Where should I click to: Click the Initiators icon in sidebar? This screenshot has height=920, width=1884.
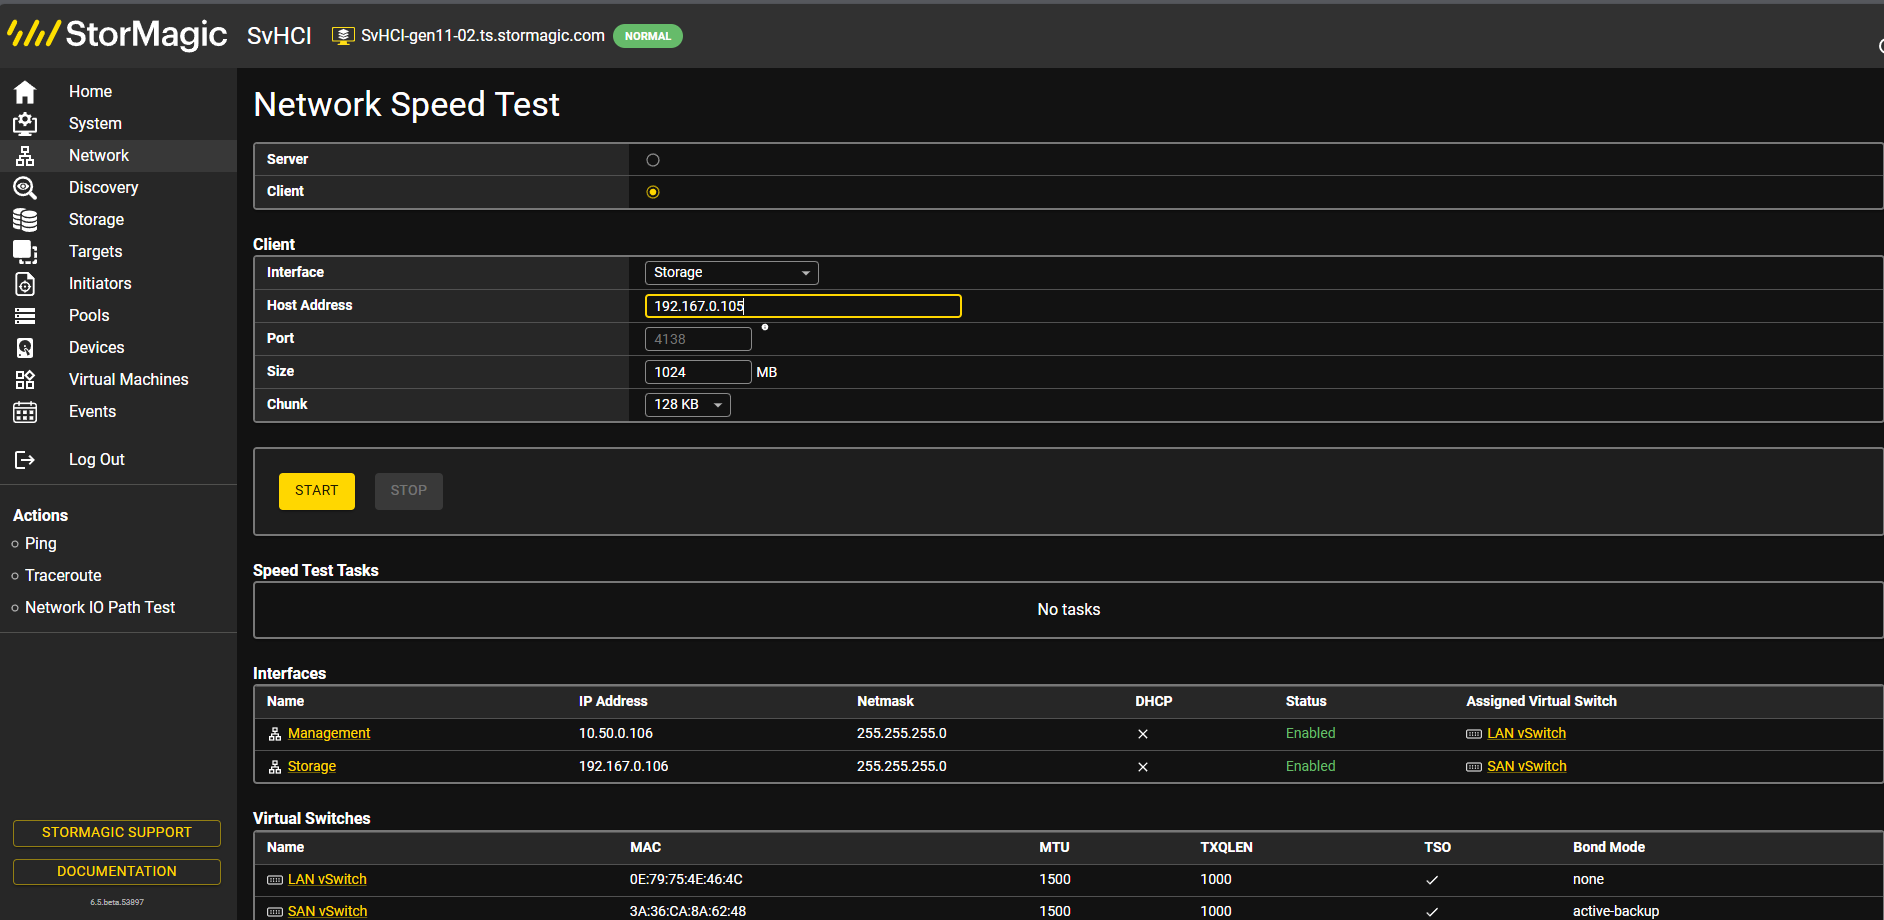pyautogui.click(x=25, y=284)
